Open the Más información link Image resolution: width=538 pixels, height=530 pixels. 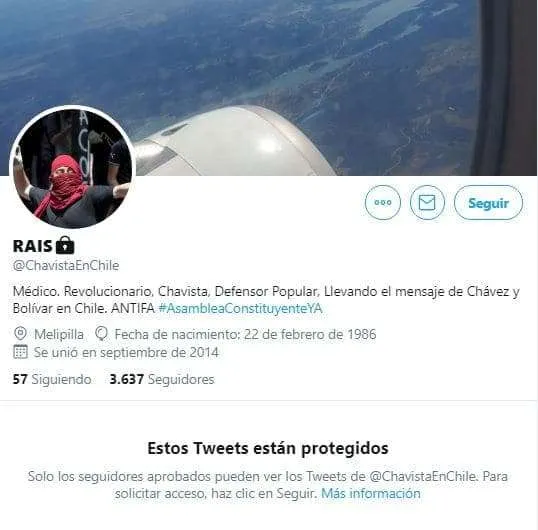click(371, 493)
